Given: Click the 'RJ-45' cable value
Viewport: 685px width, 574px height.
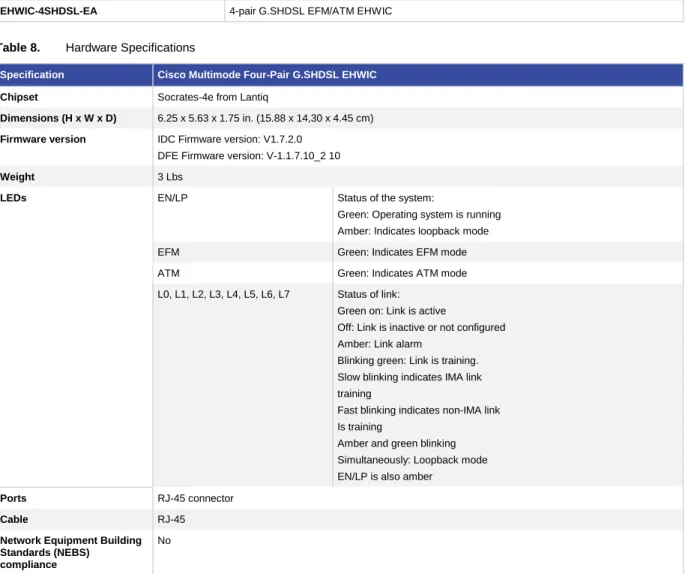Looking at the screenshot, I should tap(171, 519).
